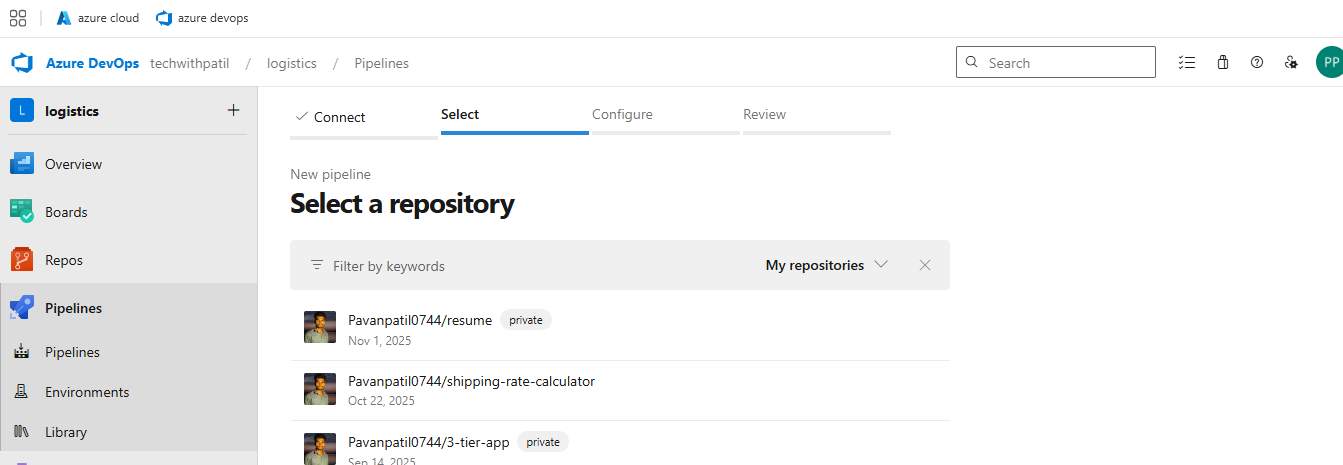Open Library under Pipelines
Screen dimensions: 1343x465
coord(66,432)
